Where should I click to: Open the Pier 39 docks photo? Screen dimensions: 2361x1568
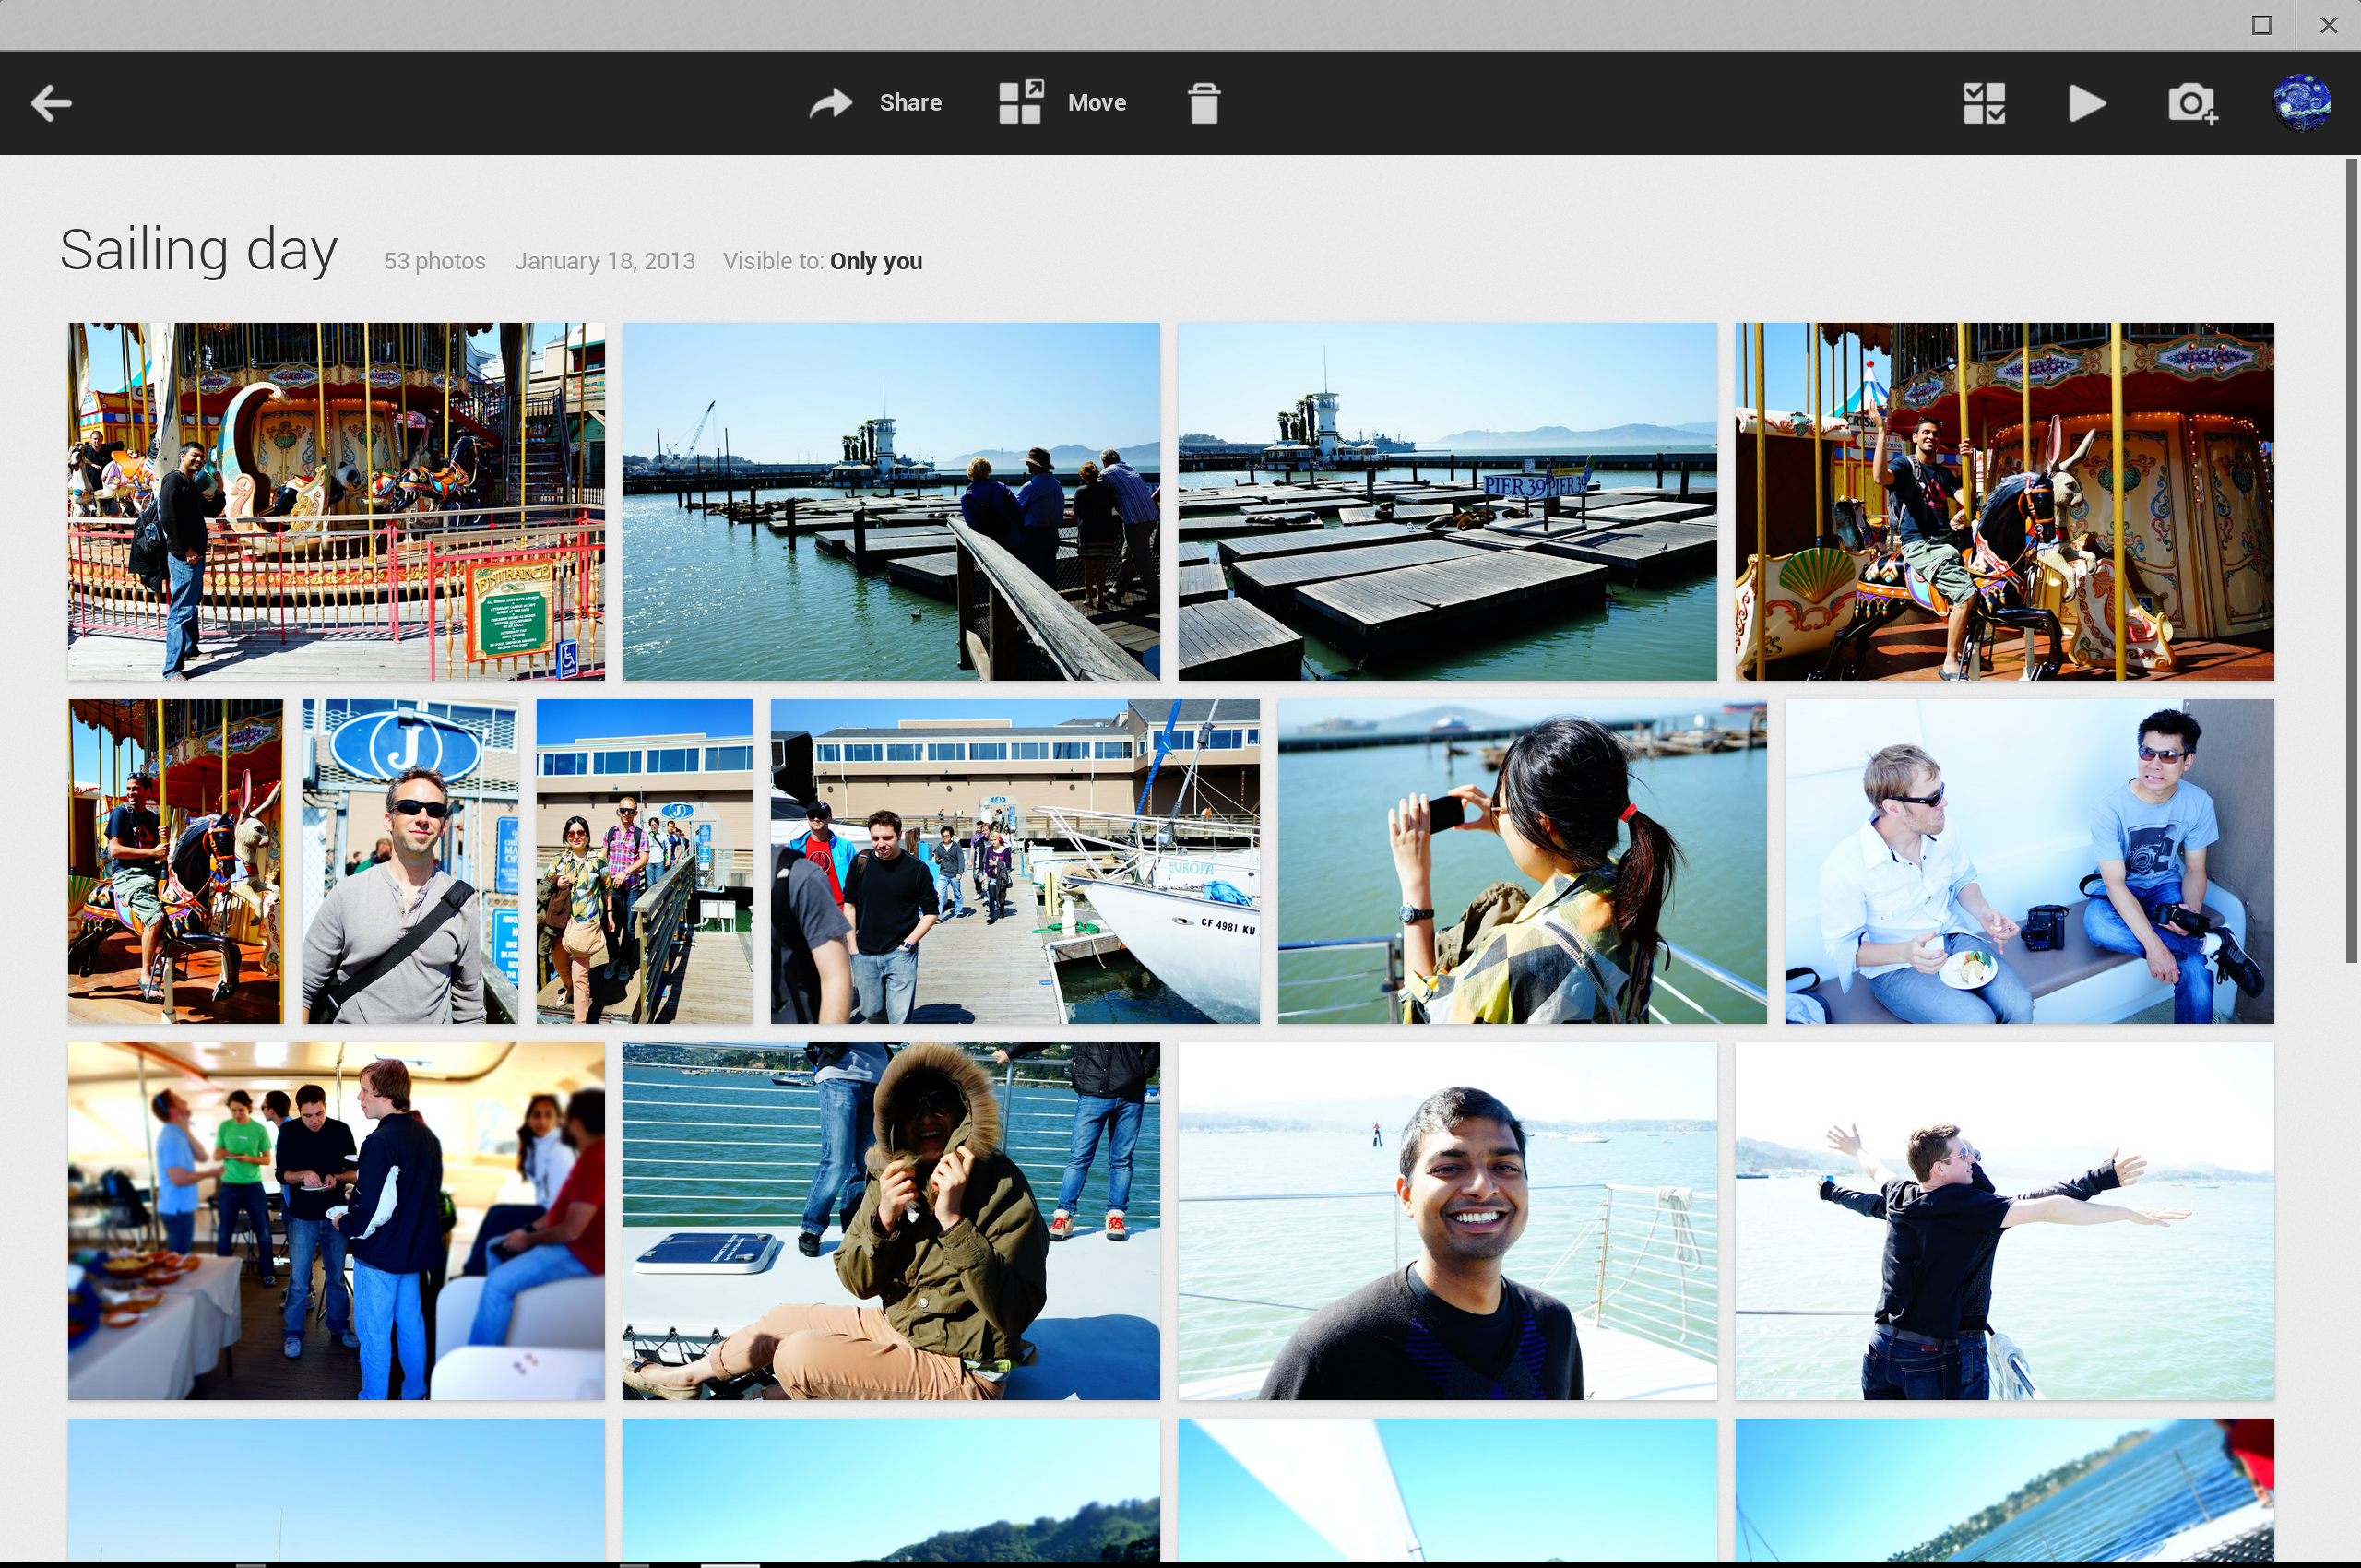point(1447,501)
